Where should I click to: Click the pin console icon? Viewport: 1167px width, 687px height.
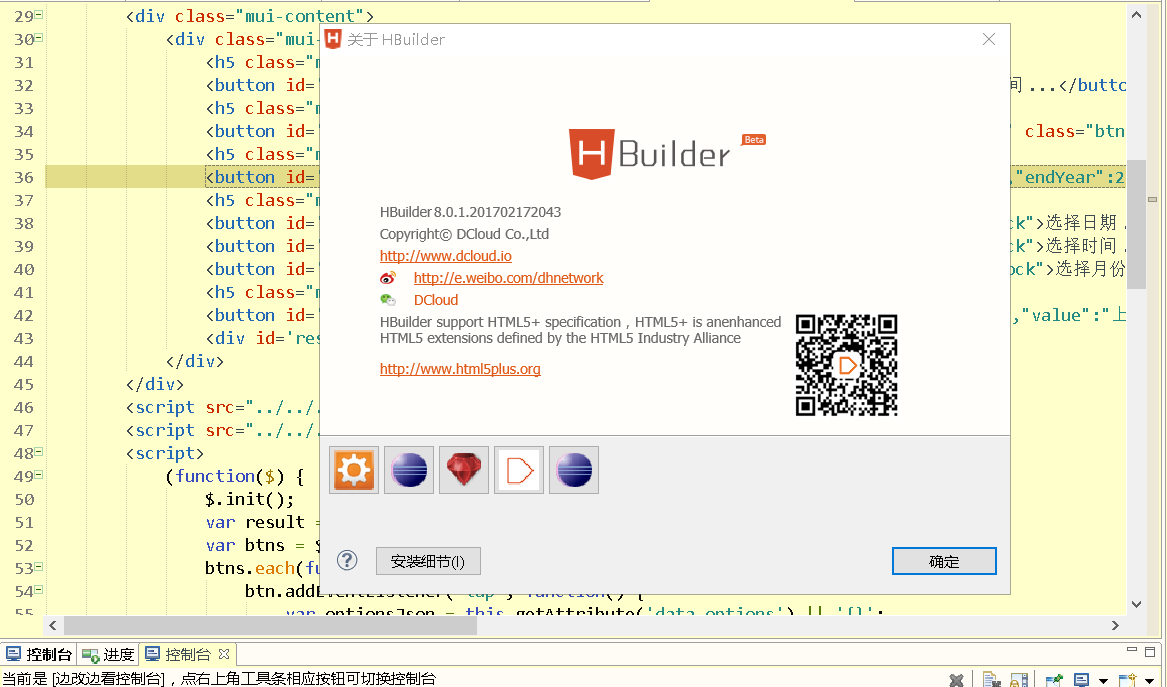pos(1054,680)
